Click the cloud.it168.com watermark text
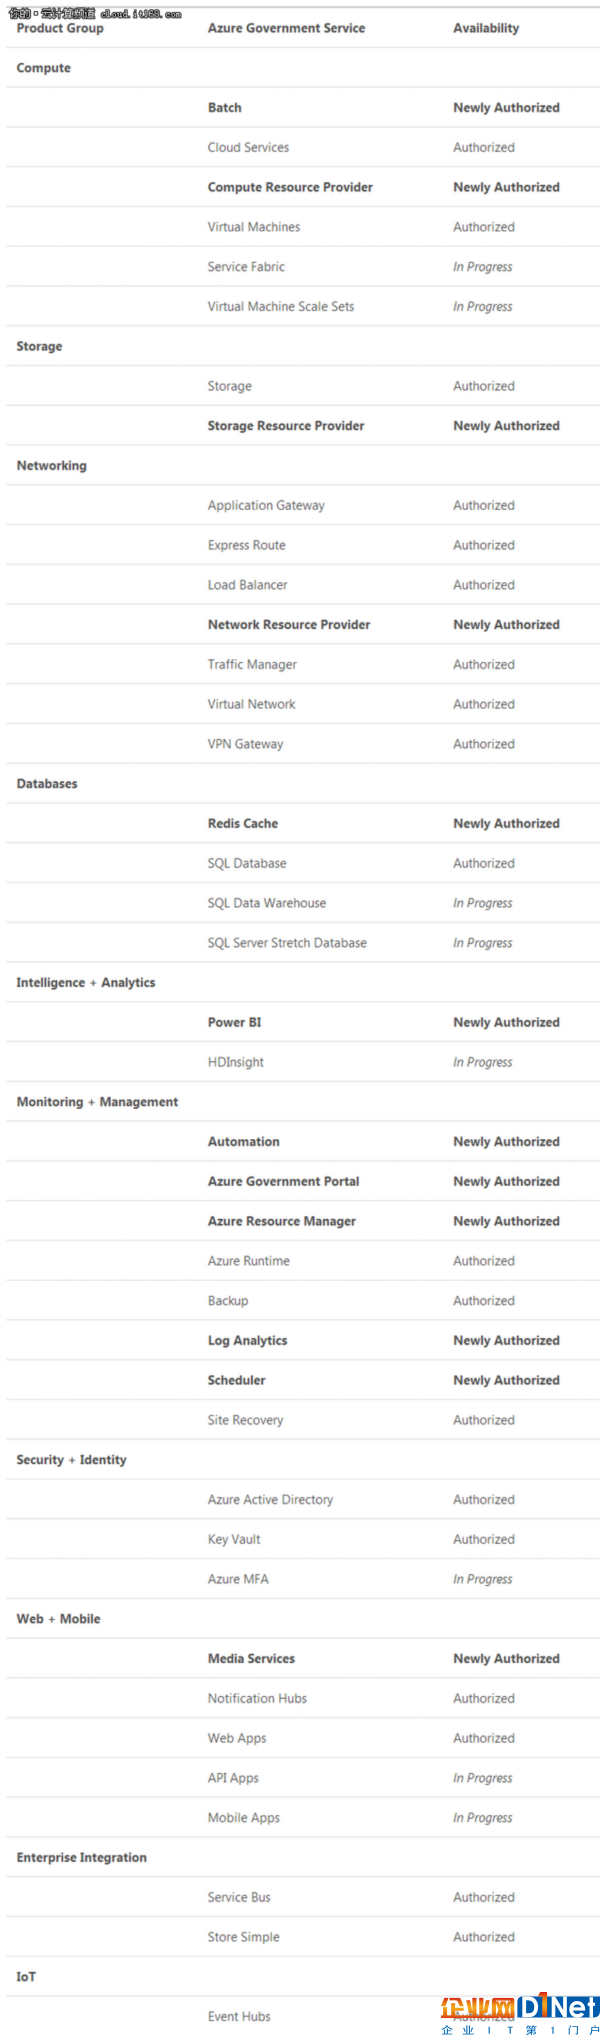The width and height of the screenshot is (600, 2035). click(95, 14)
